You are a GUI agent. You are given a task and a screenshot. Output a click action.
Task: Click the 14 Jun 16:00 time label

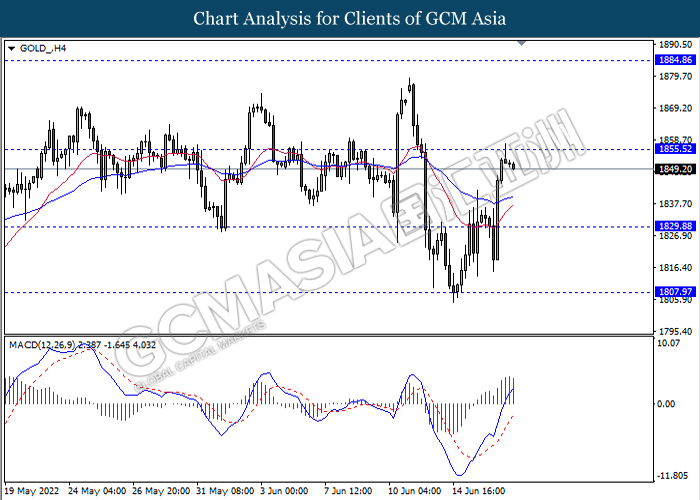pos(479,491)
